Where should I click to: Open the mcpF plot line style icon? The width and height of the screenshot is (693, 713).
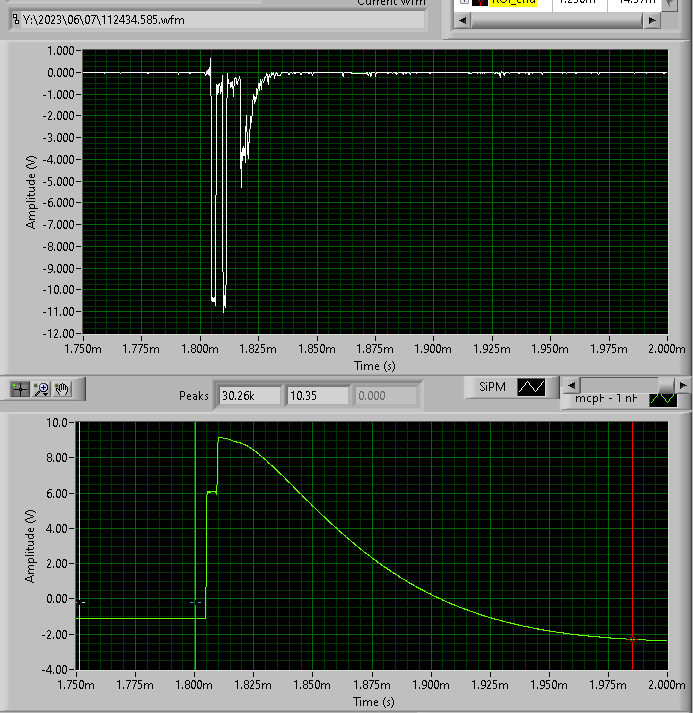663,399
